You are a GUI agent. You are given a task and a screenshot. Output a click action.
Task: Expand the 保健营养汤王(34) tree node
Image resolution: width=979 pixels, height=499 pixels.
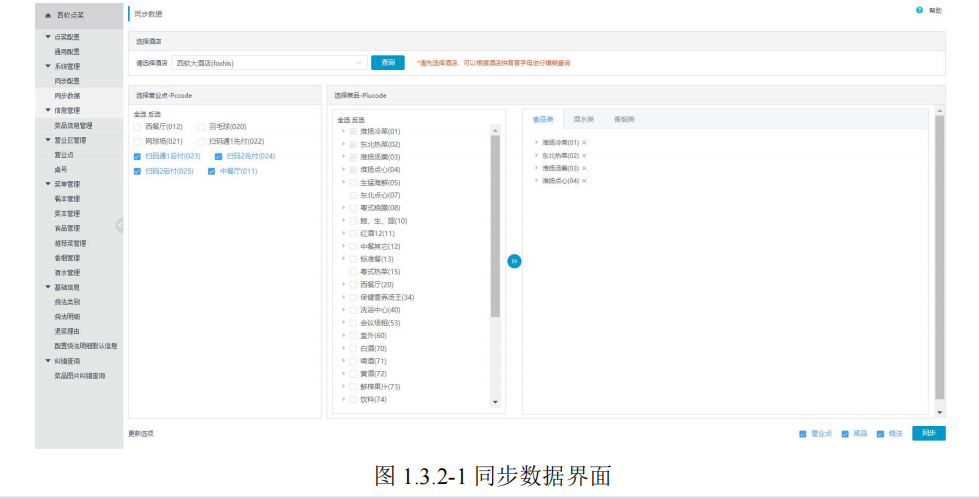click(343, 297)
